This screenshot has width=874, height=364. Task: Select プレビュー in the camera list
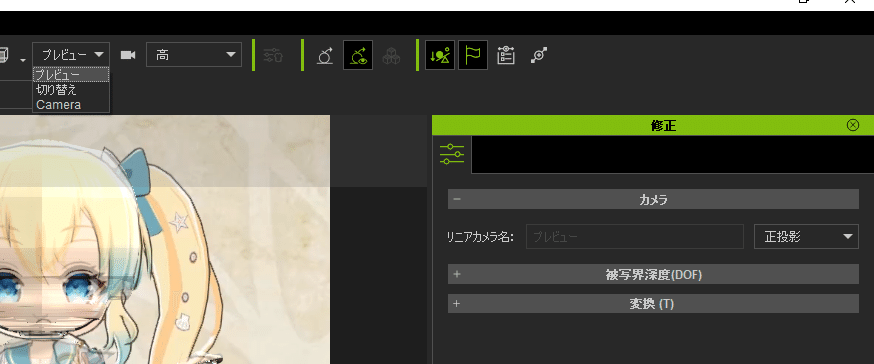tap(71, 75)
